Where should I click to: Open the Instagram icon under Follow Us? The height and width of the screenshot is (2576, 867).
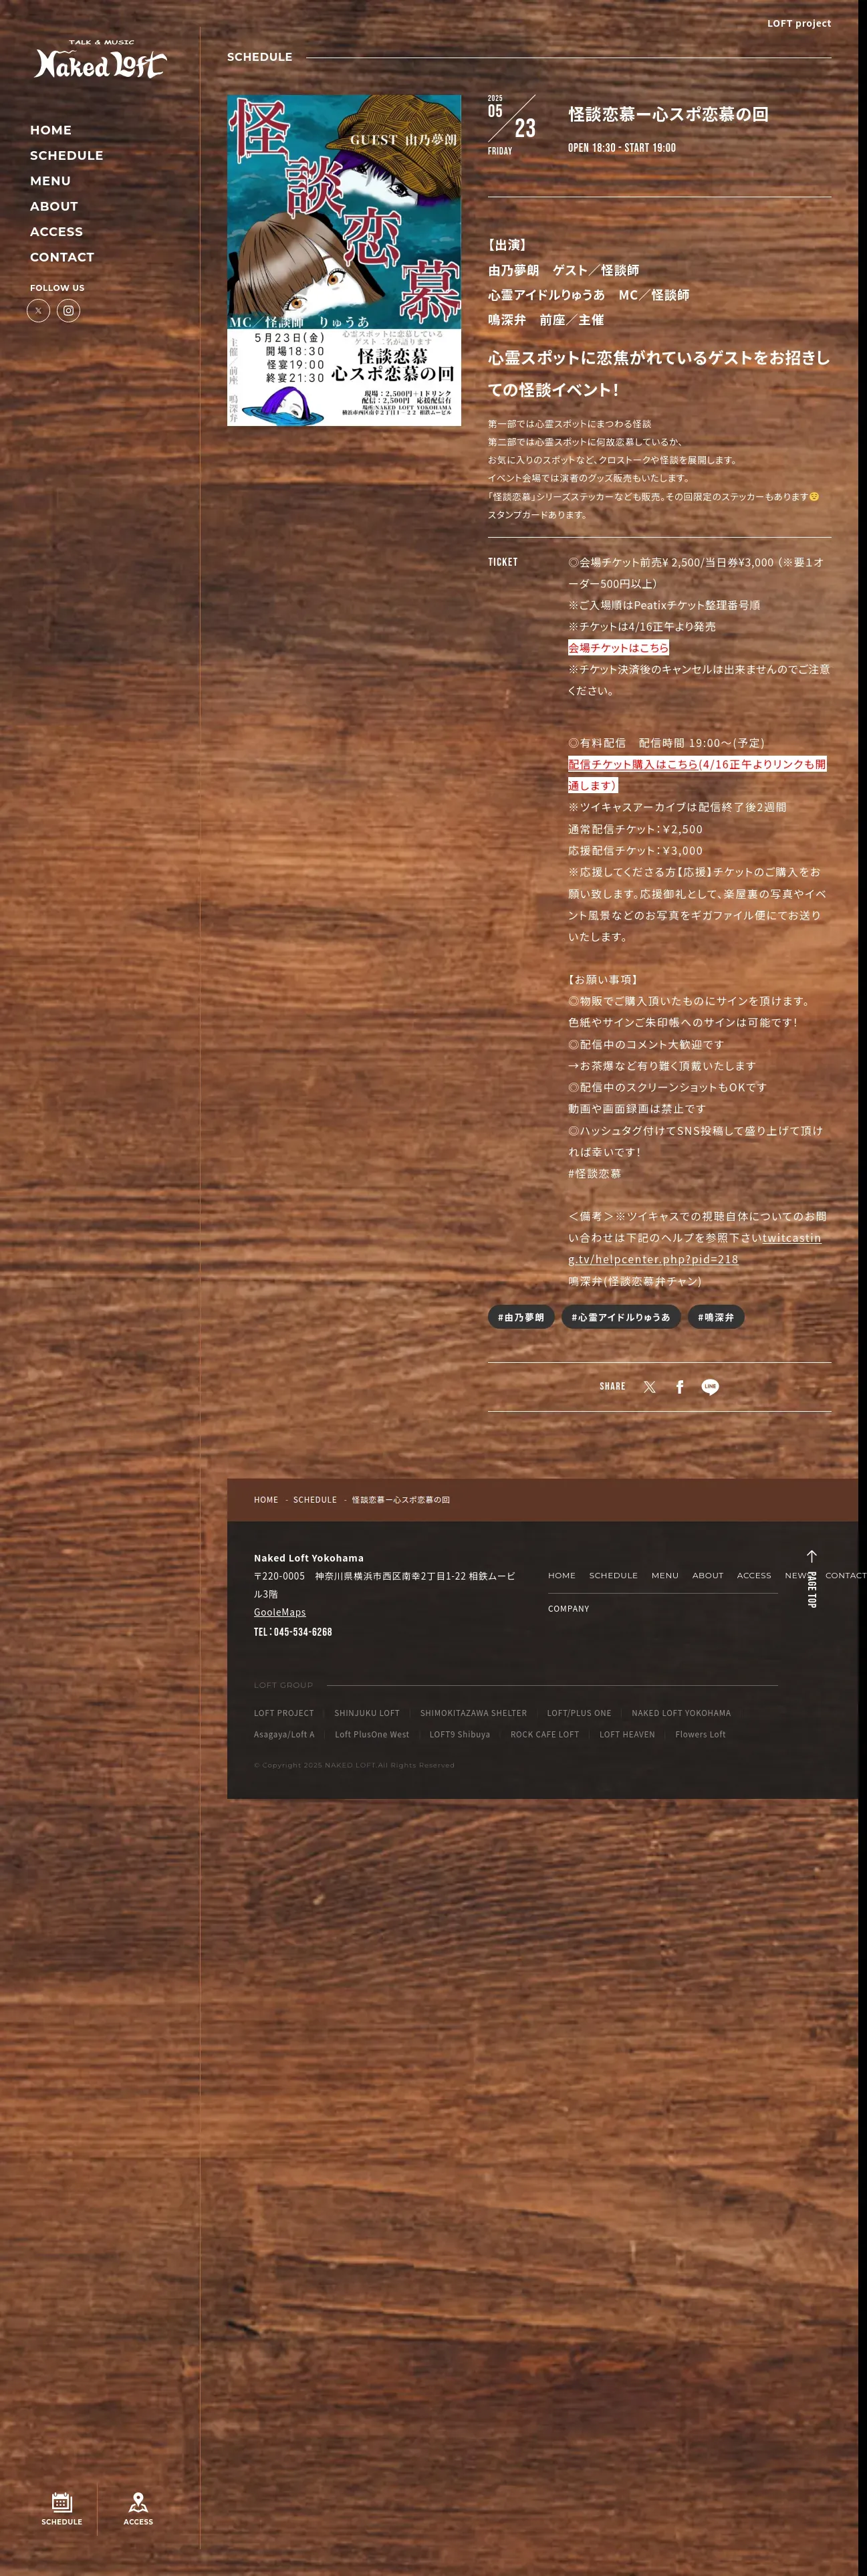tap(68, 311)
